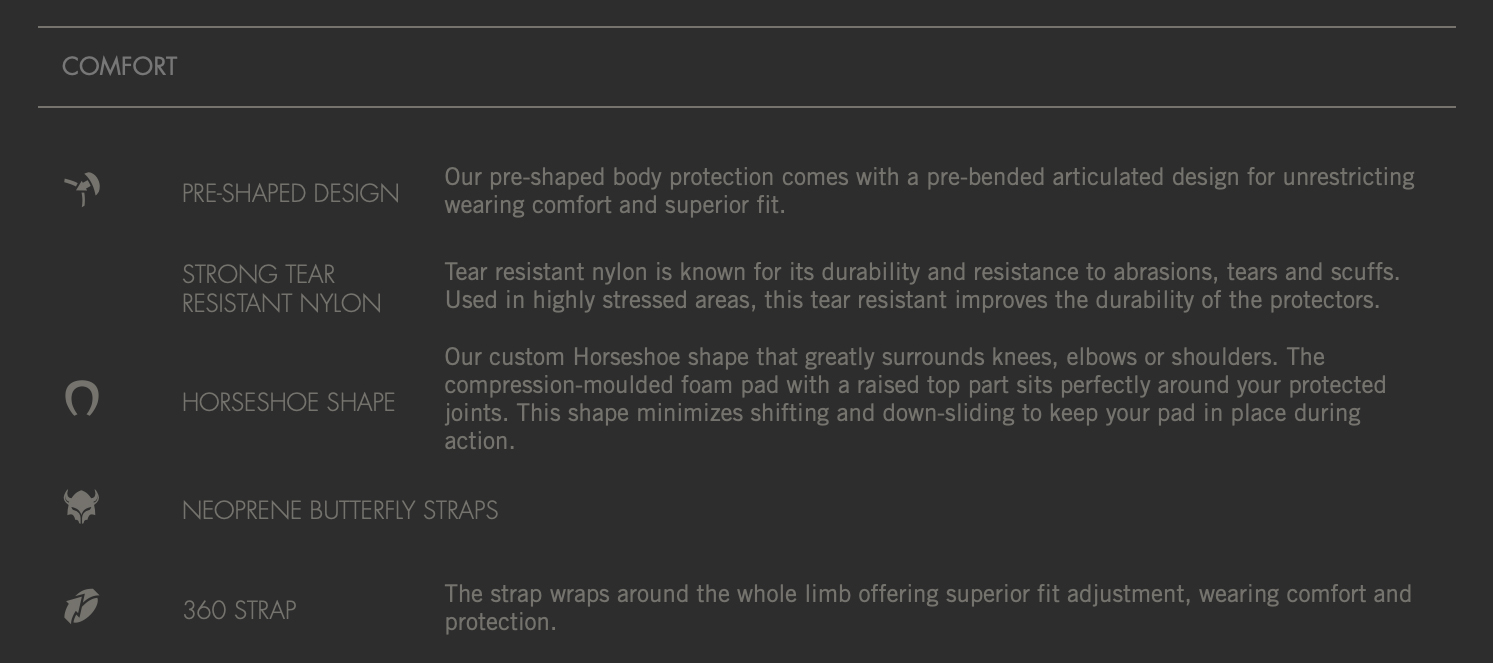The image size is (1493, 663).
Task: Click the line starting "joints. This shape minimizes shifting"
Action: [x=902, y=413]
